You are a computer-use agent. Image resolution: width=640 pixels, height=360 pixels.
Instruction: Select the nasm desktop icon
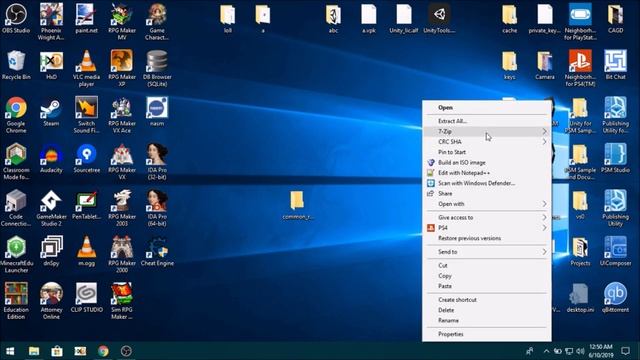pyautogui.click(x=157, y=112)
